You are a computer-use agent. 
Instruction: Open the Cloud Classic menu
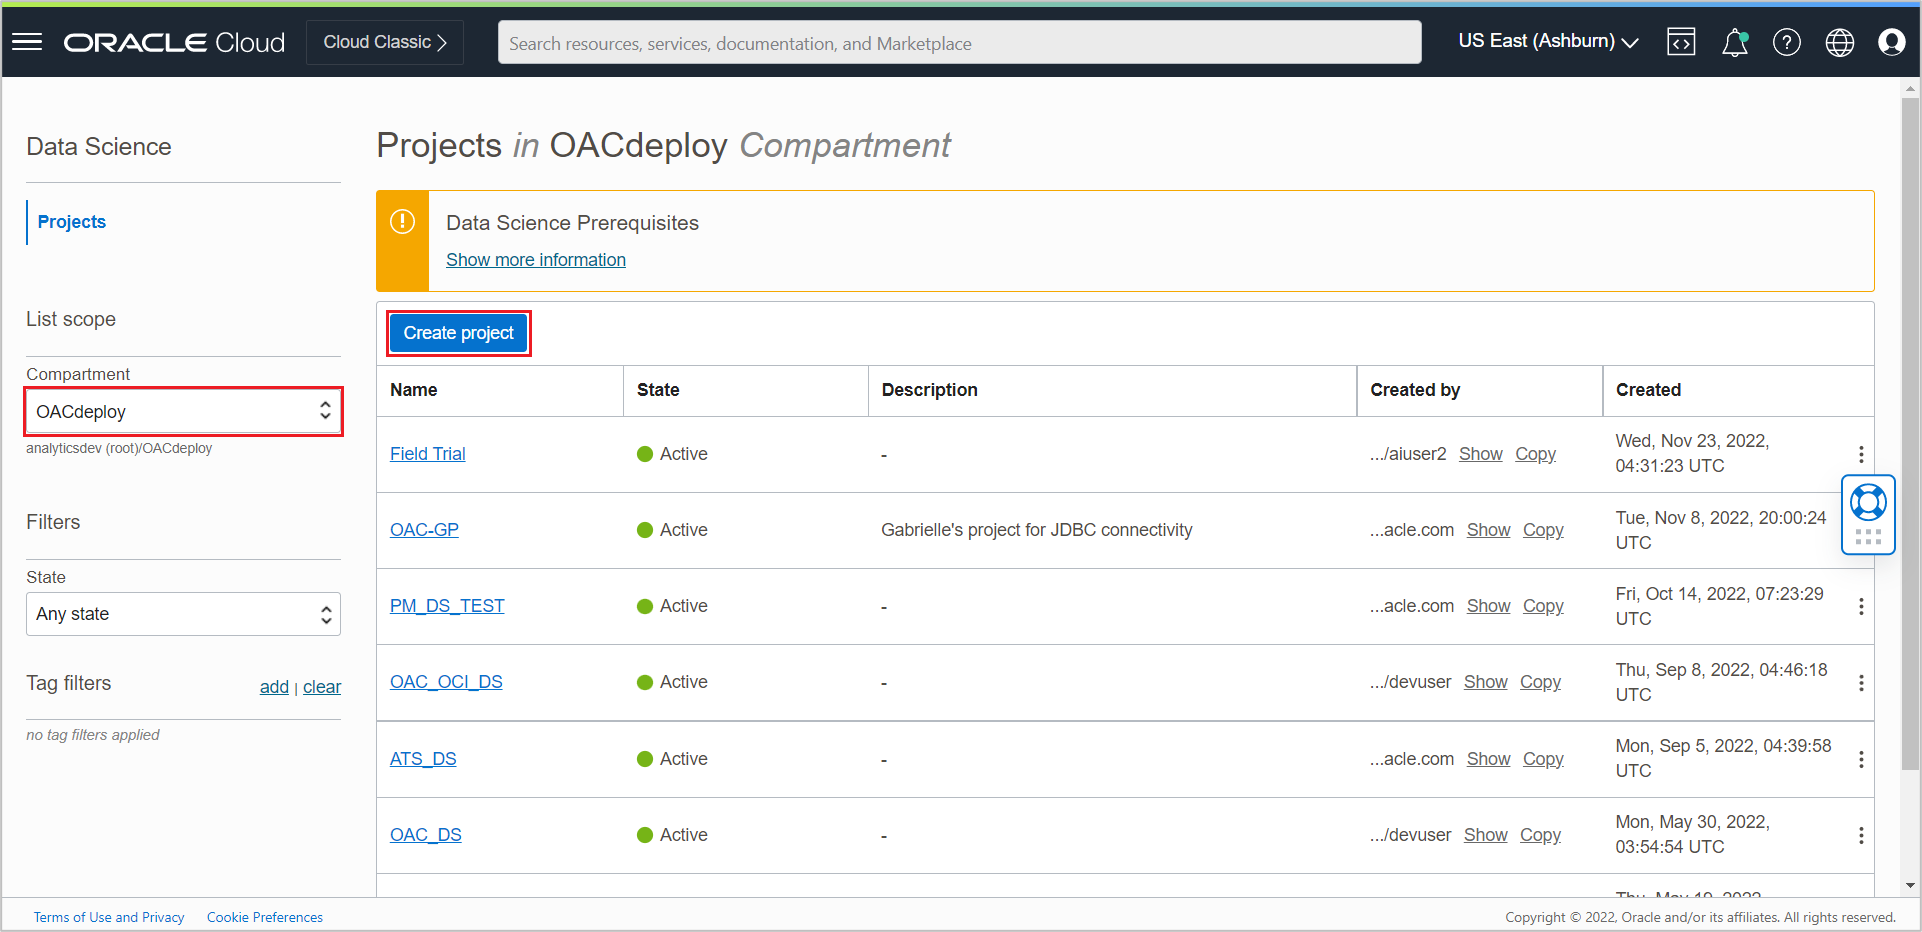[x=385, y=42]
